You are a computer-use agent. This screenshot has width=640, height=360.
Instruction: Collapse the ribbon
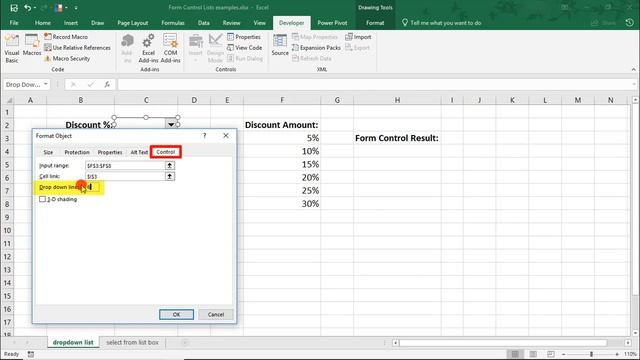tap(633, 70)
